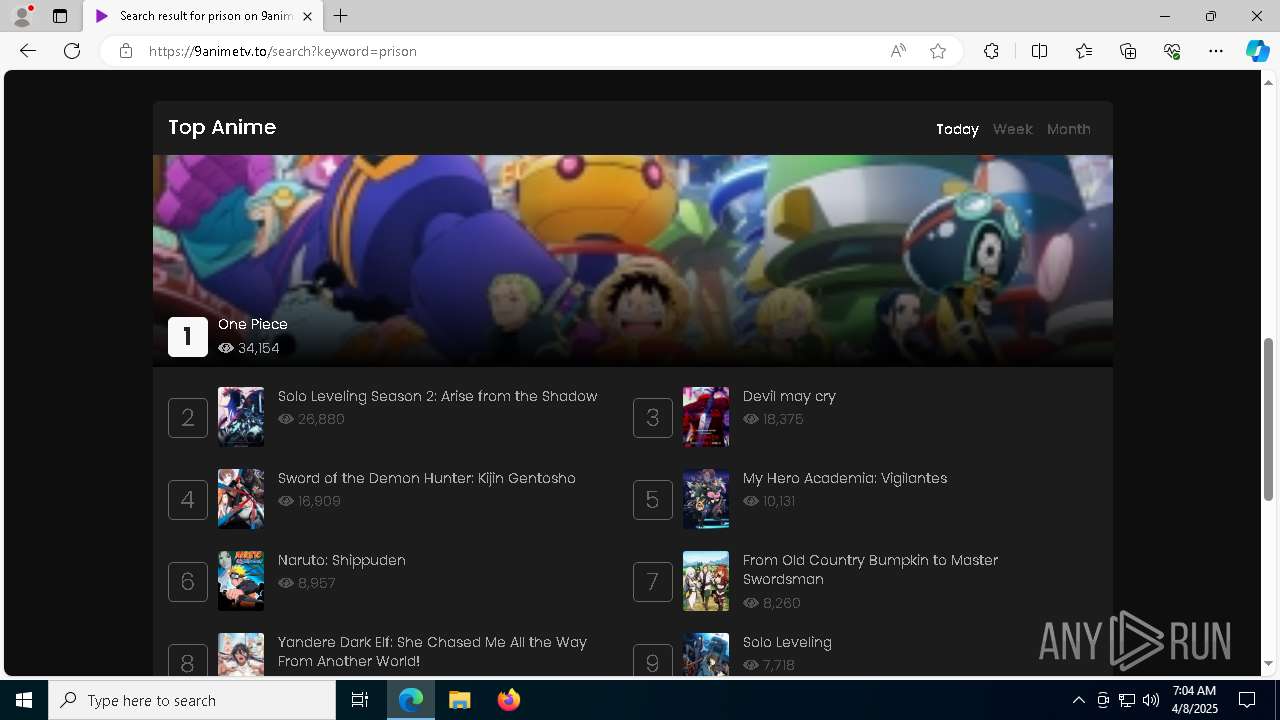Screen dimensions: 1280x720
Task: Open One Piece title link
Action: click(253, 324)
